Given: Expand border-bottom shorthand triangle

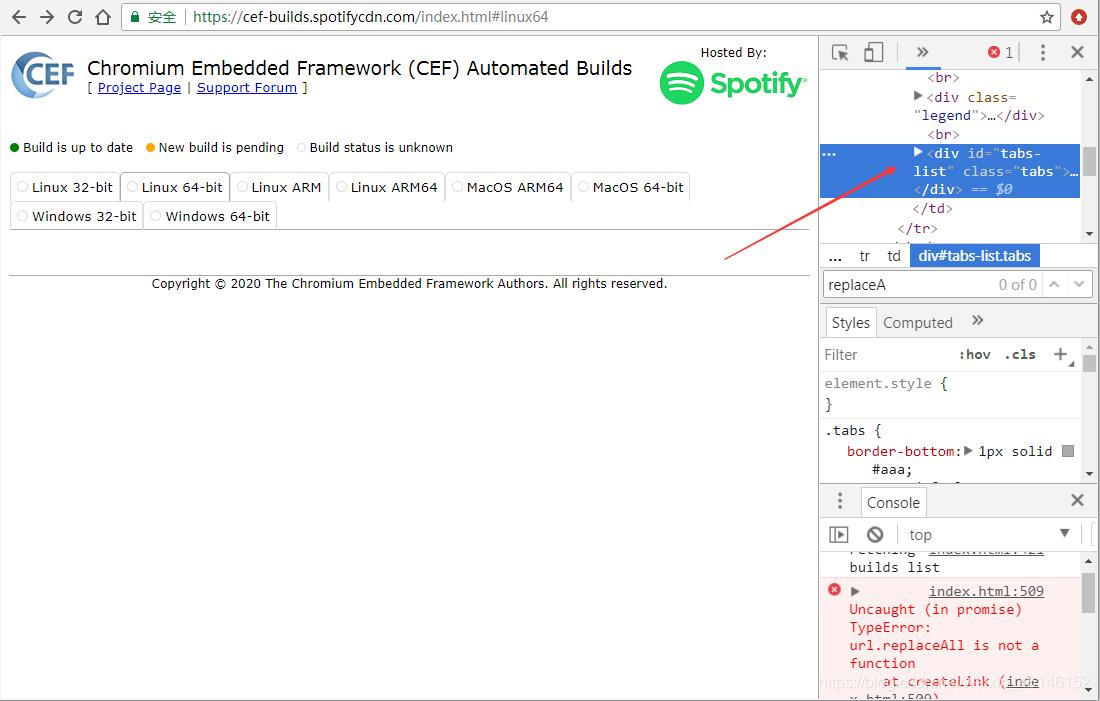Looking at the screenshot, I should tap(968, 450).
